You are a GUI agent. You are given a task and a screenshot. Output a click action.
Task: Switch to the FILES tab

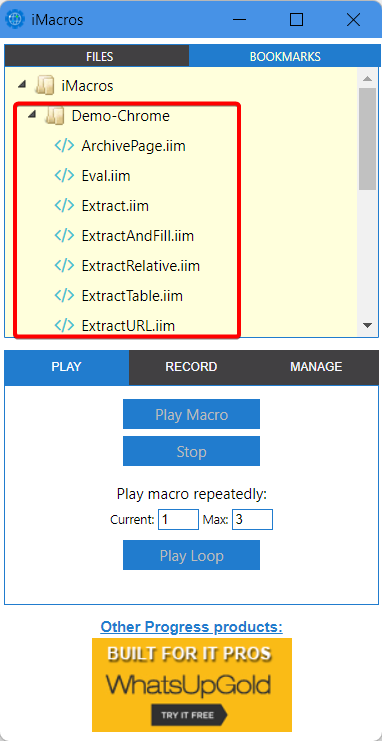click(x=97, y=56)
